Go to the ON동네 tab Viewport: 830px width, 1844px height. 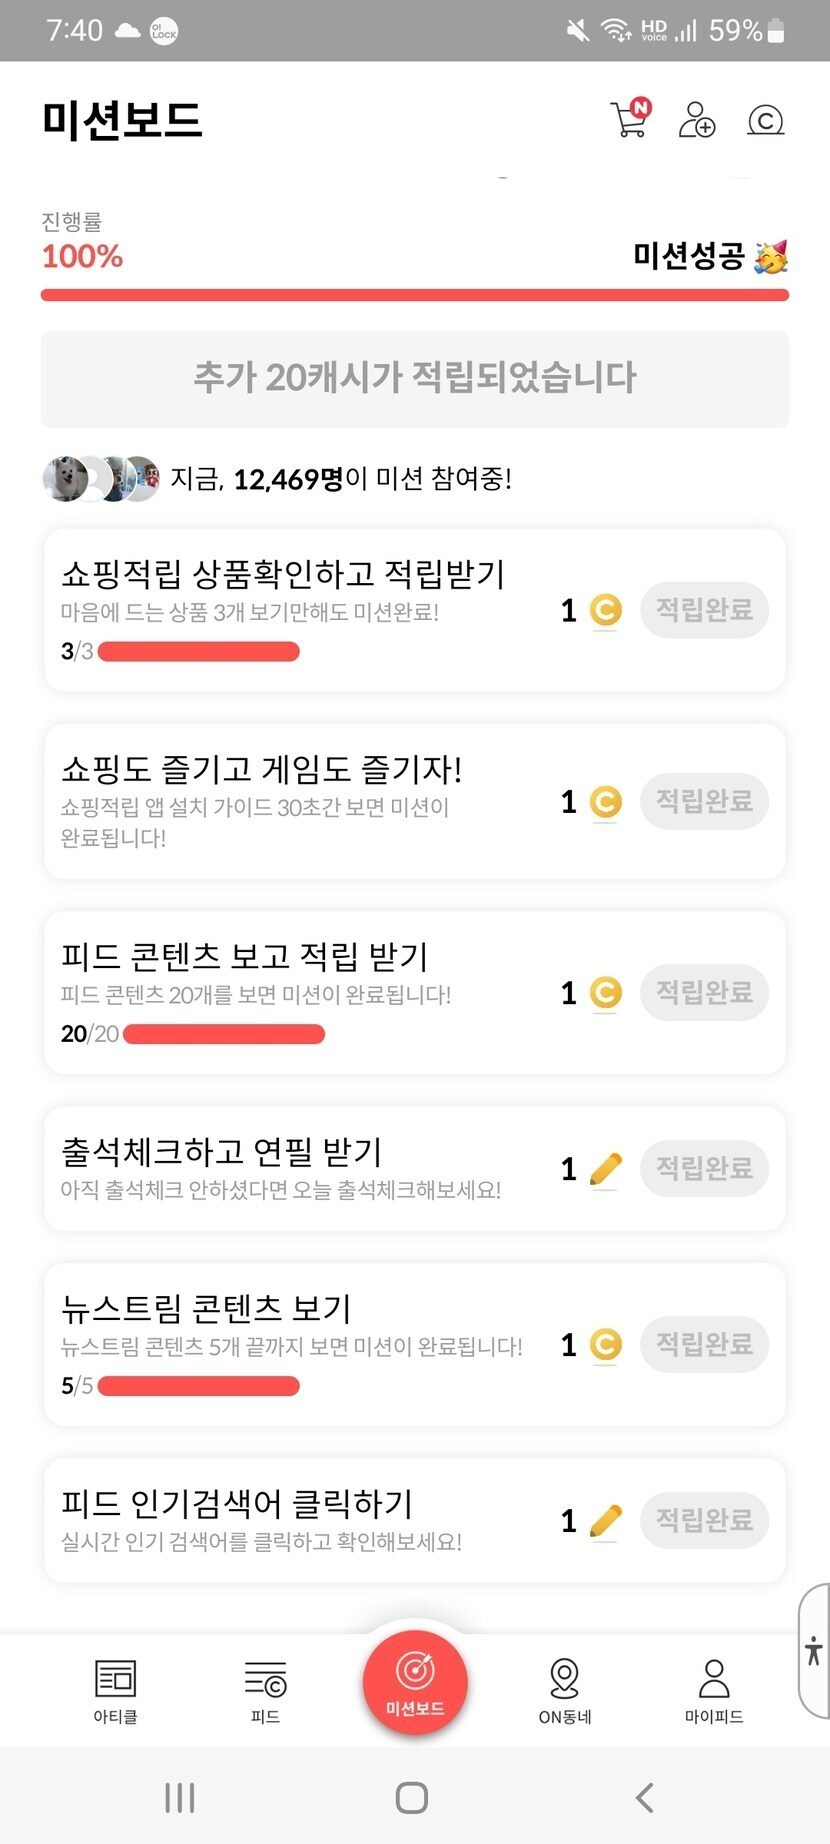point(565,1690)
